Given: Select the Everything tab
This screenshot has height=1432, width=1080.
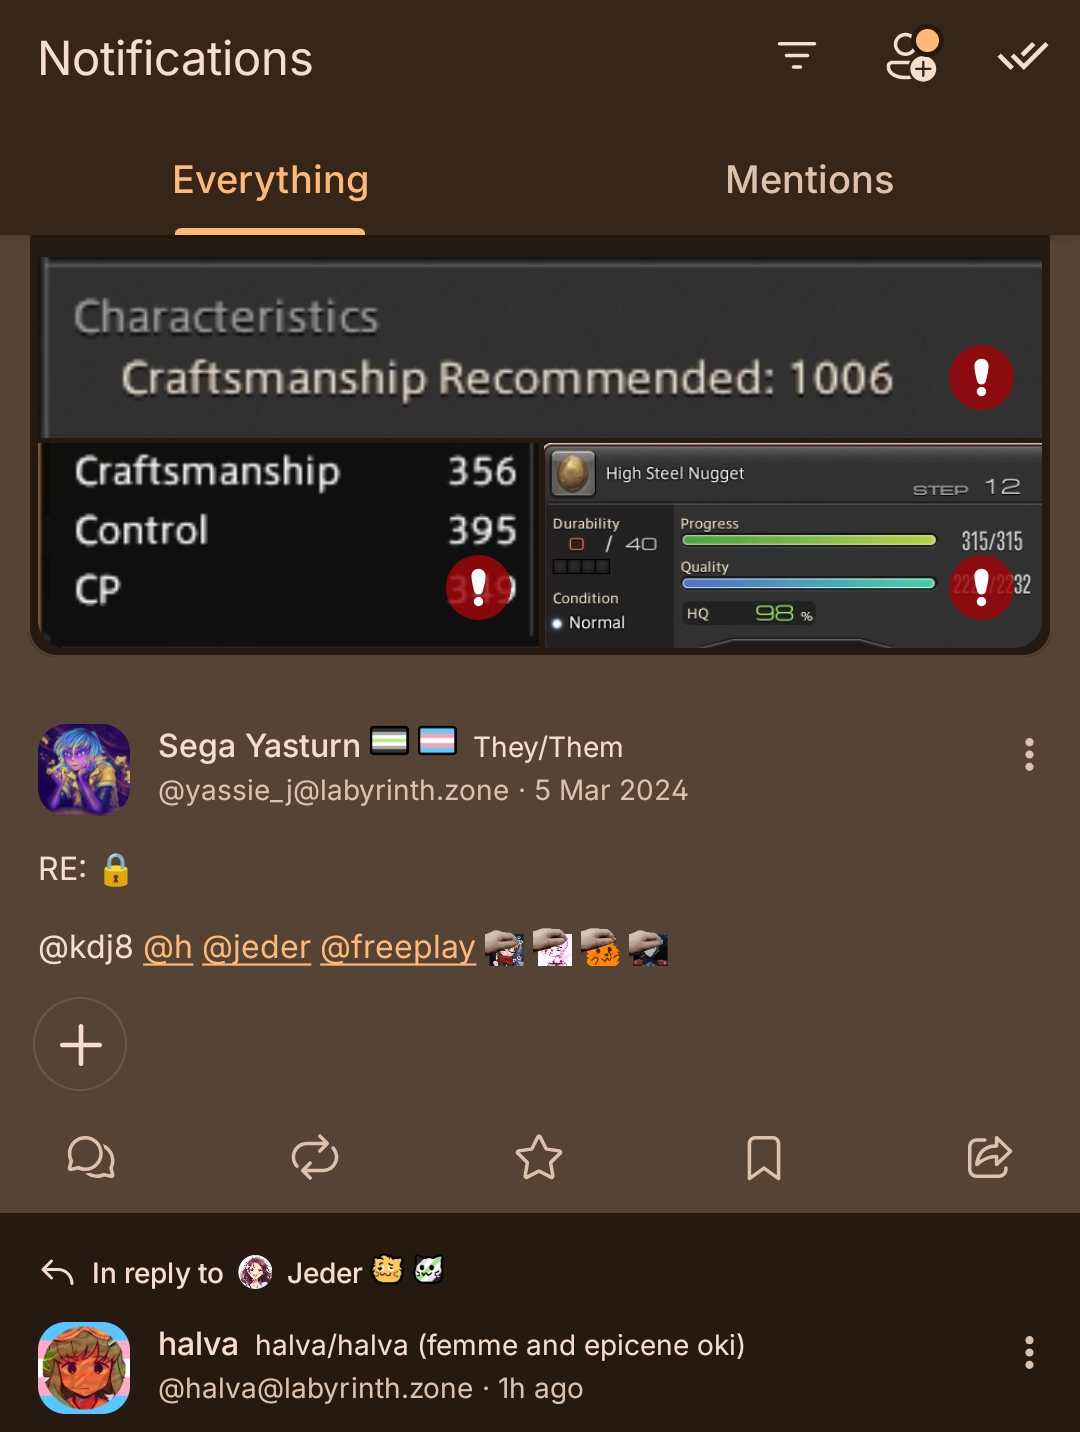Looking at the screenshot, I should 270,180.
